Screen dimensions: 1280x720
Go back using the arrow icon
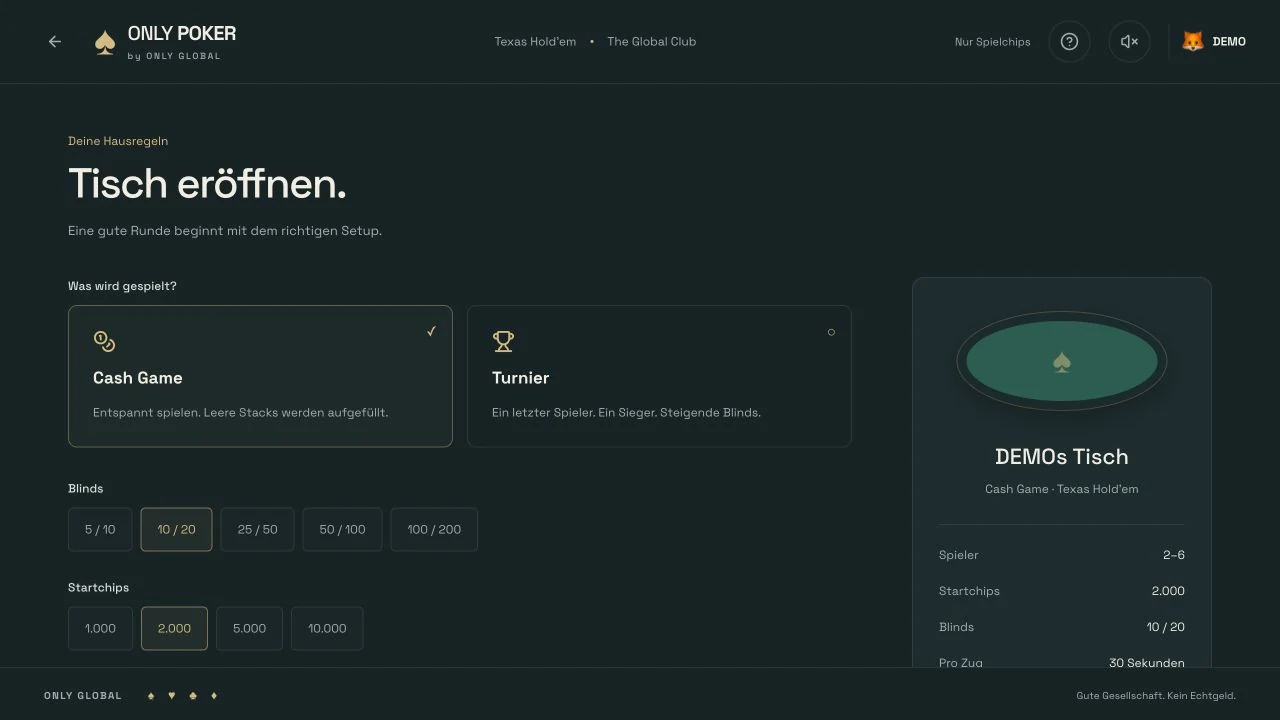pos(55,42)
